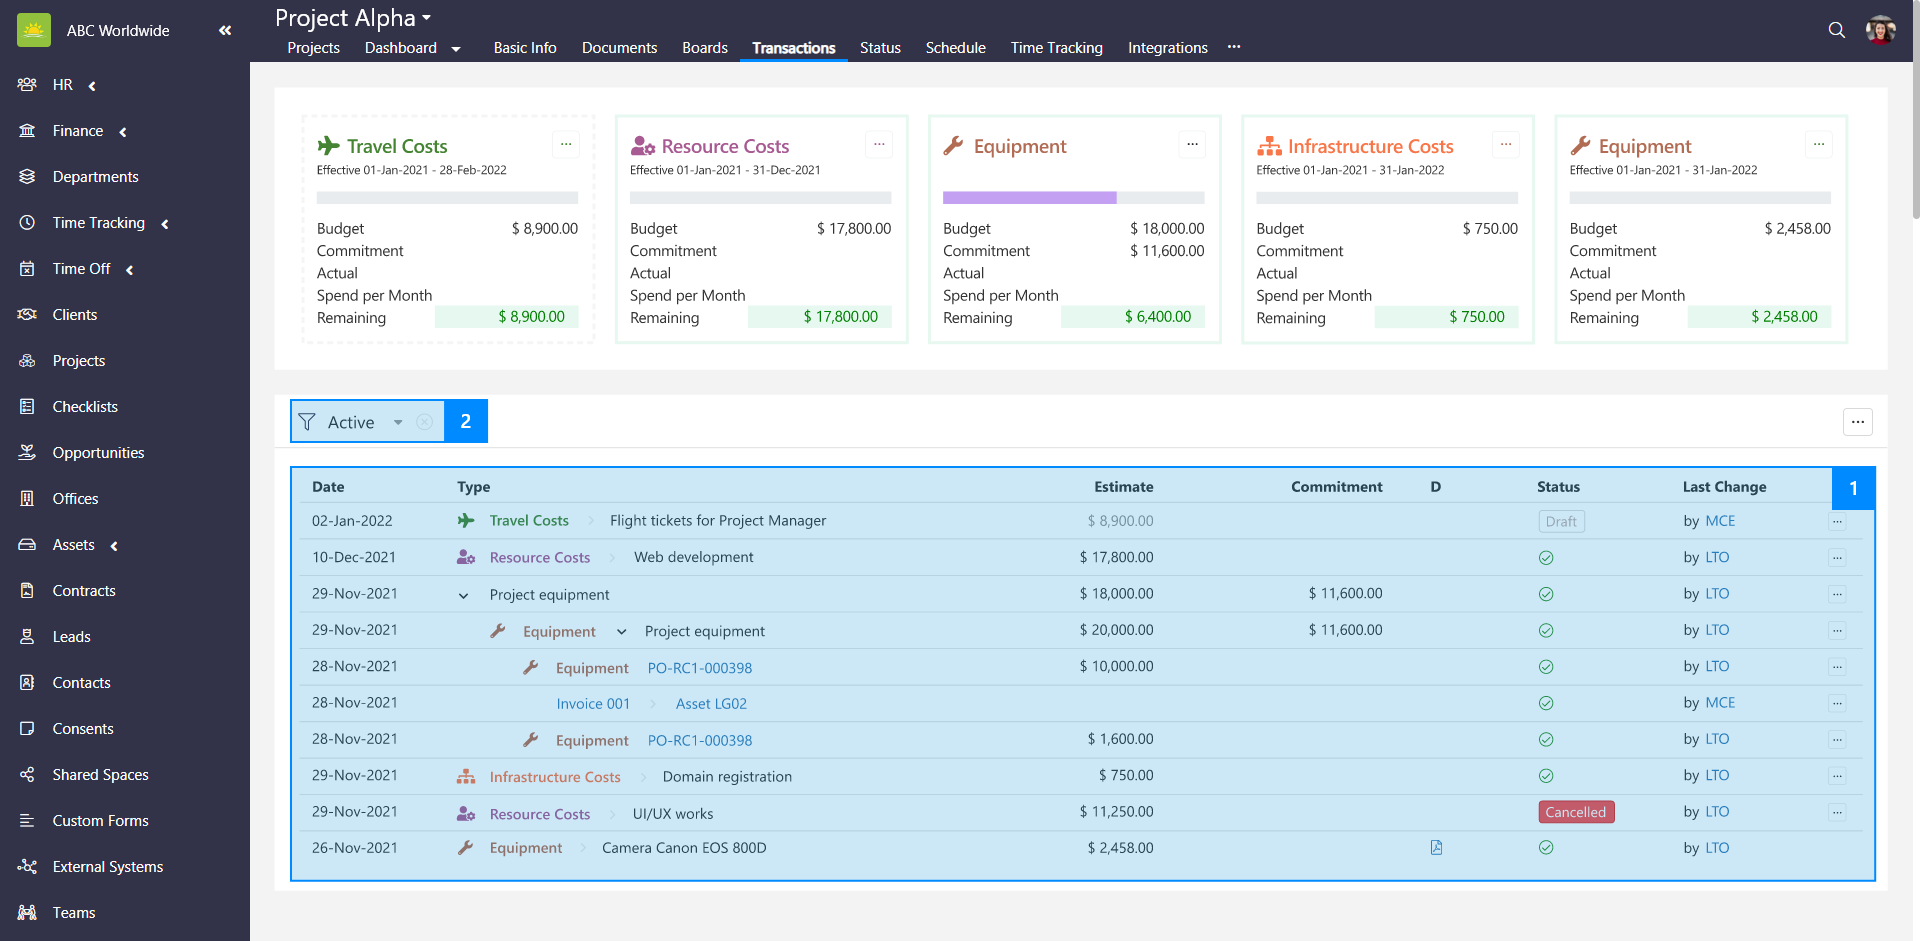Image resolution: width=1920 pixels, height=941 pixels.
Task: Click the wrench icon on the Equipment budget card
Action: [x=952, y=145]
